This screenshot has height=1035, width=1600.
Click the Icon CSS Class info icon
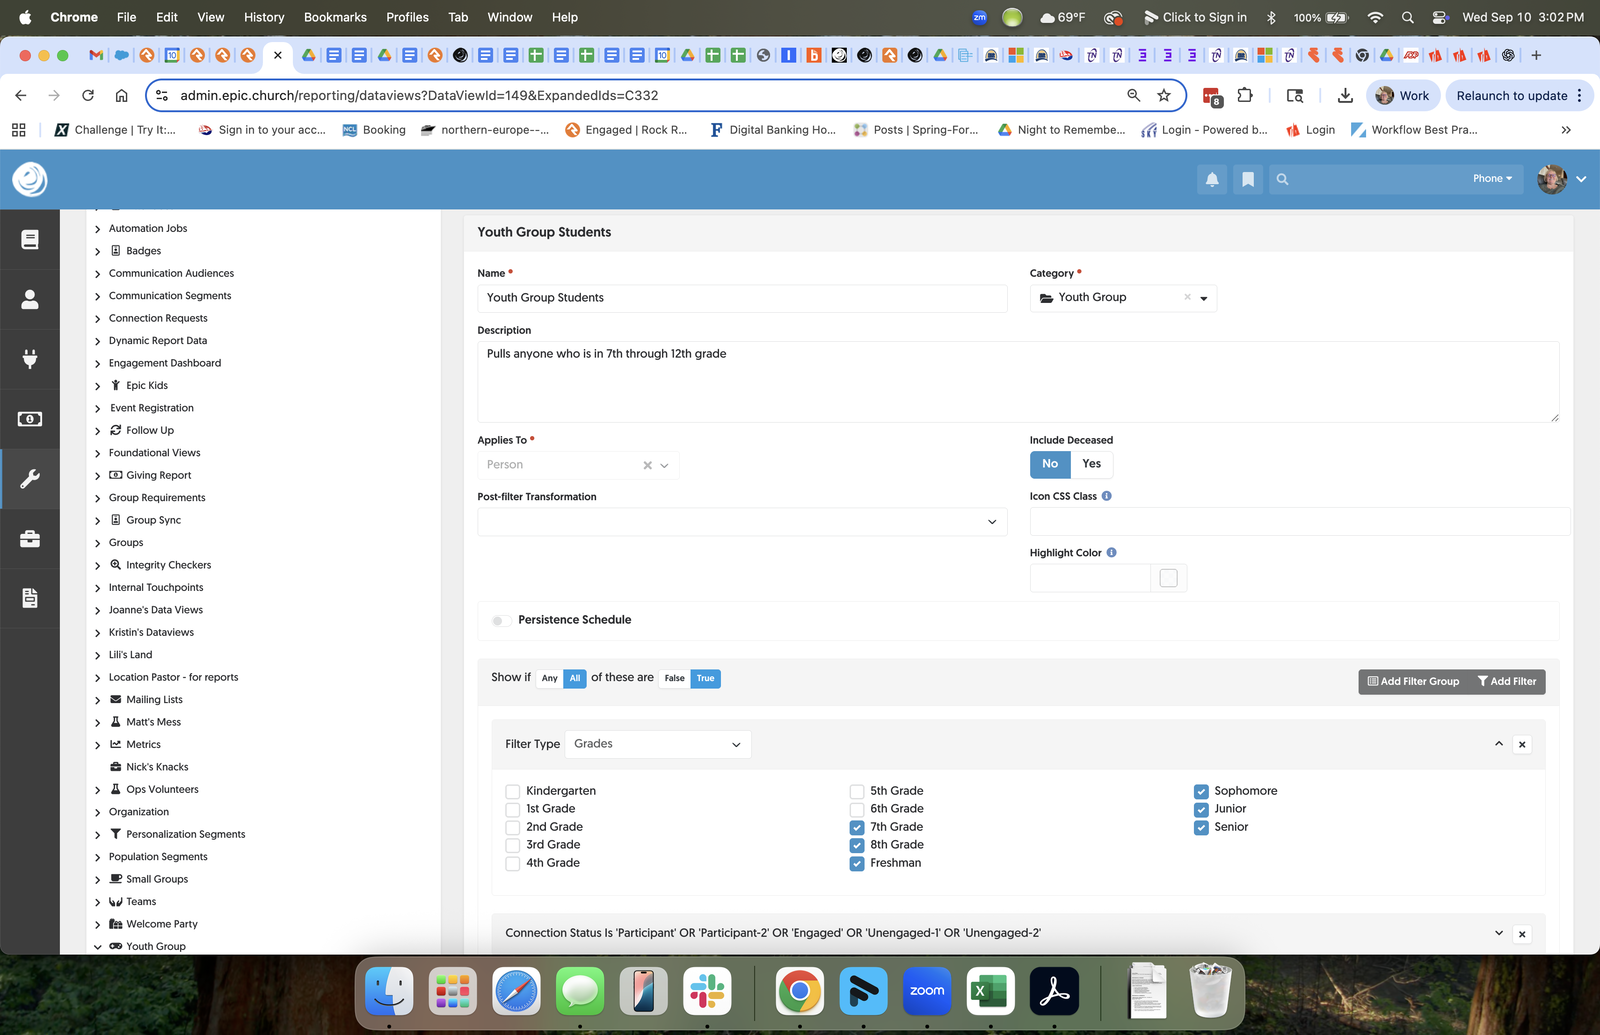coord(1106,496)
